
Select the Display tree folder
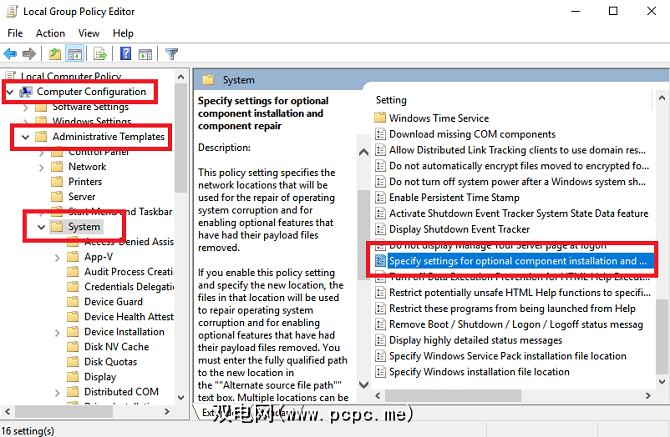[x=100, y=377]
